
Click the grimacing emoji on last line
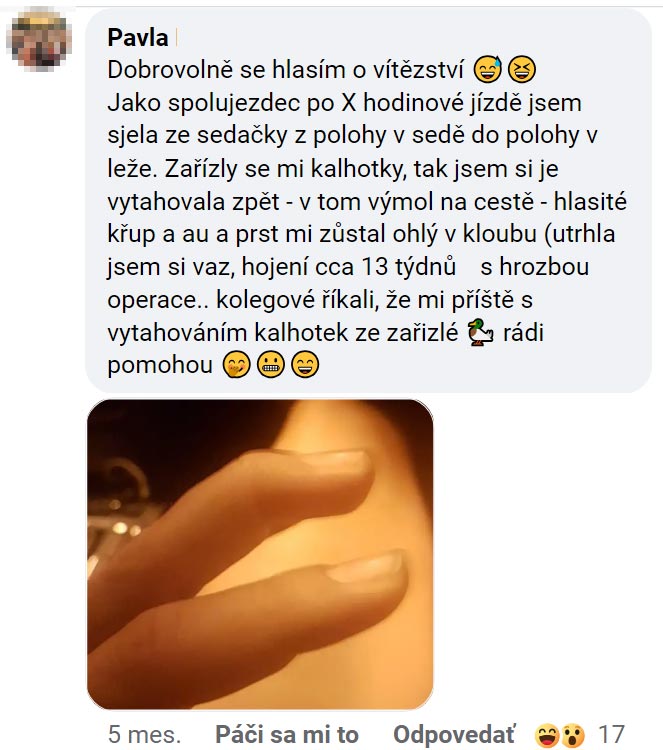pyautogui.click(x=271, y=365)
